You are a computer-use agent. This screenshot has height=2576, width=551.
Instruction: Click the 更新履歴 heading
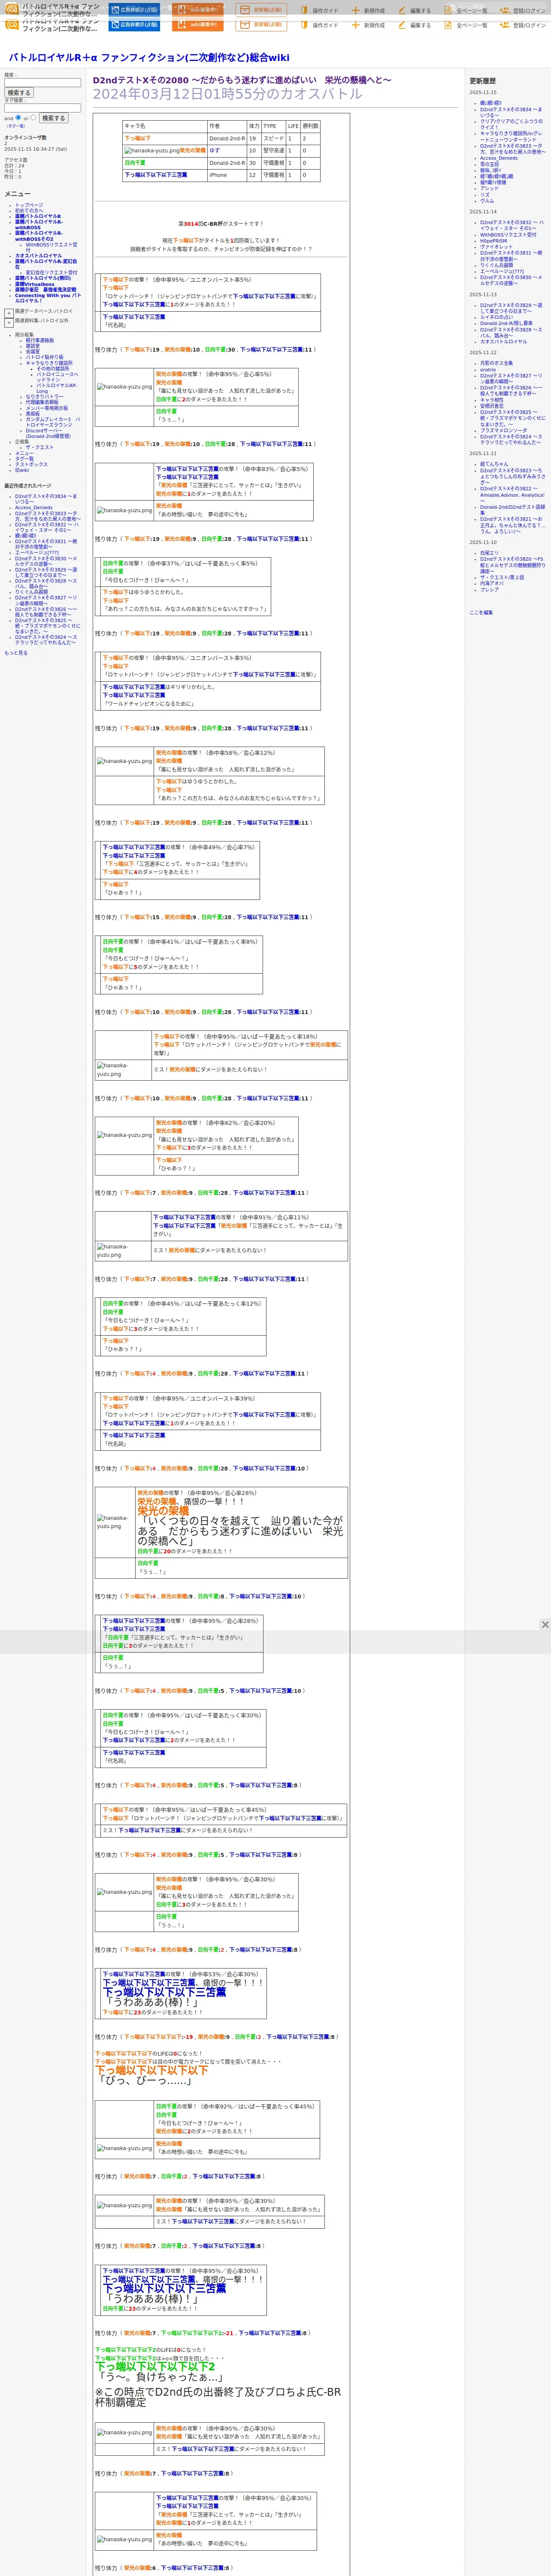tap(483, 81)
